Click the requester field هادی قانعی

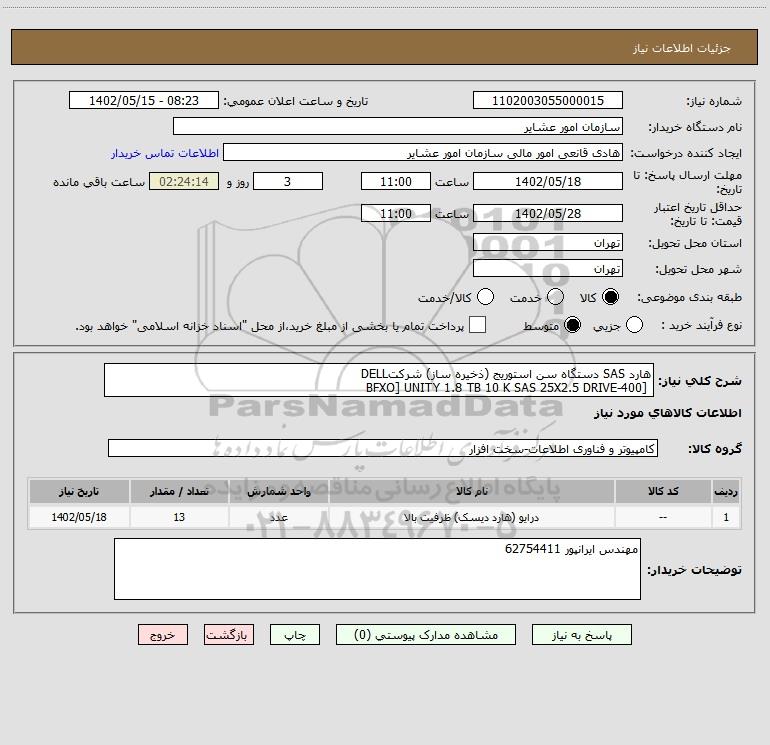423,152
